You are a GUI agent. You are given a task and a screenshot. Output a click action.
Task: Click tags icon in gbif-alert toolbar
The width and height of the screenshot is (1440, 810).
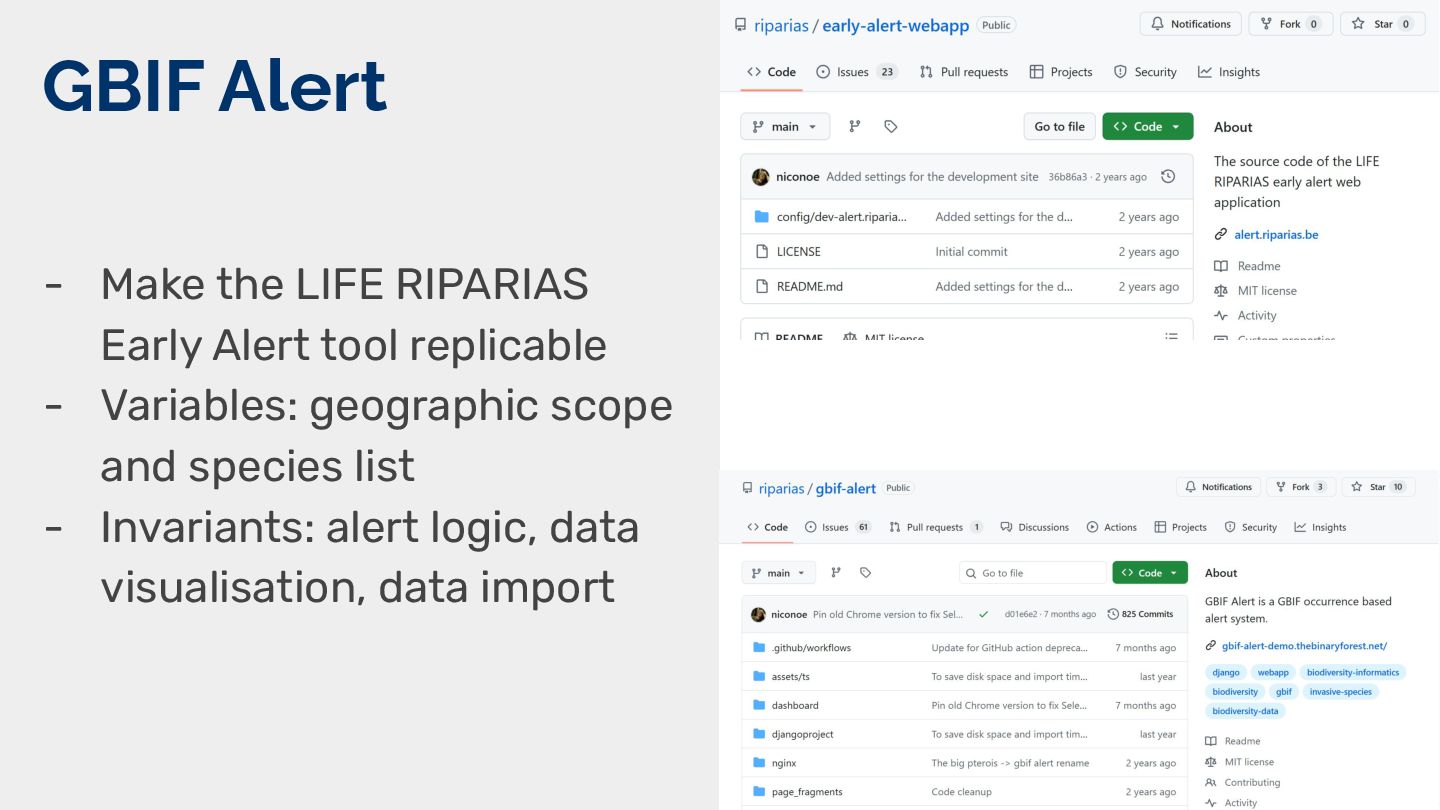point(866,573)
